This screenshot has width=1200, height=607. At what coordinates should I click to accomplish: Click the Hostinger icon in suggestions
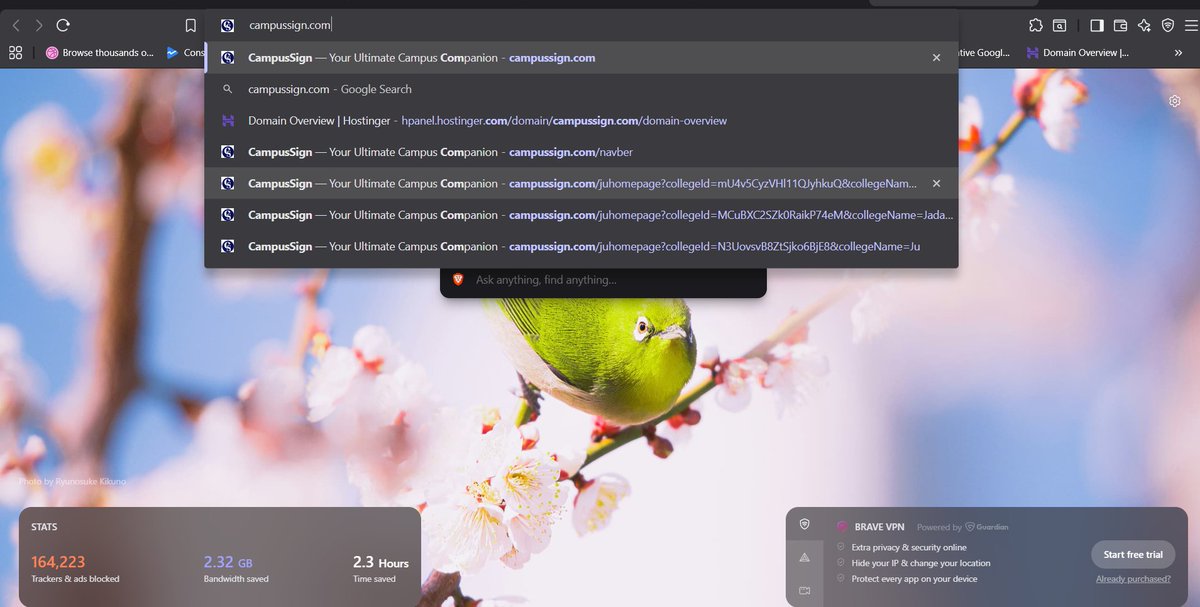pos(228,120)
